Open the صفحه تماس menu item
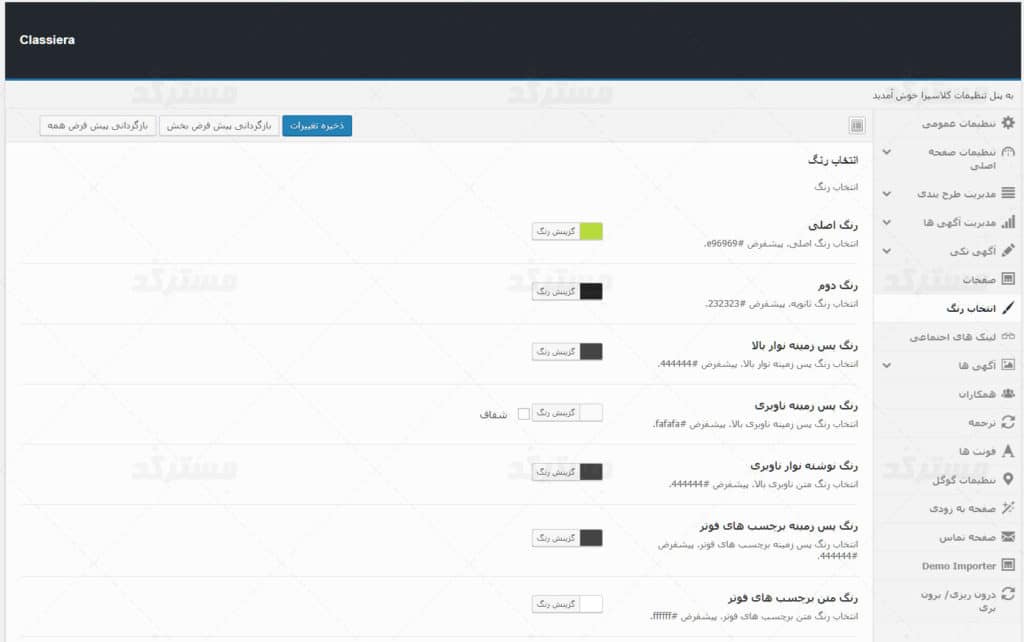Image resolution: width=1024 pixels, height=642 pixels. (x=948, y=537)
